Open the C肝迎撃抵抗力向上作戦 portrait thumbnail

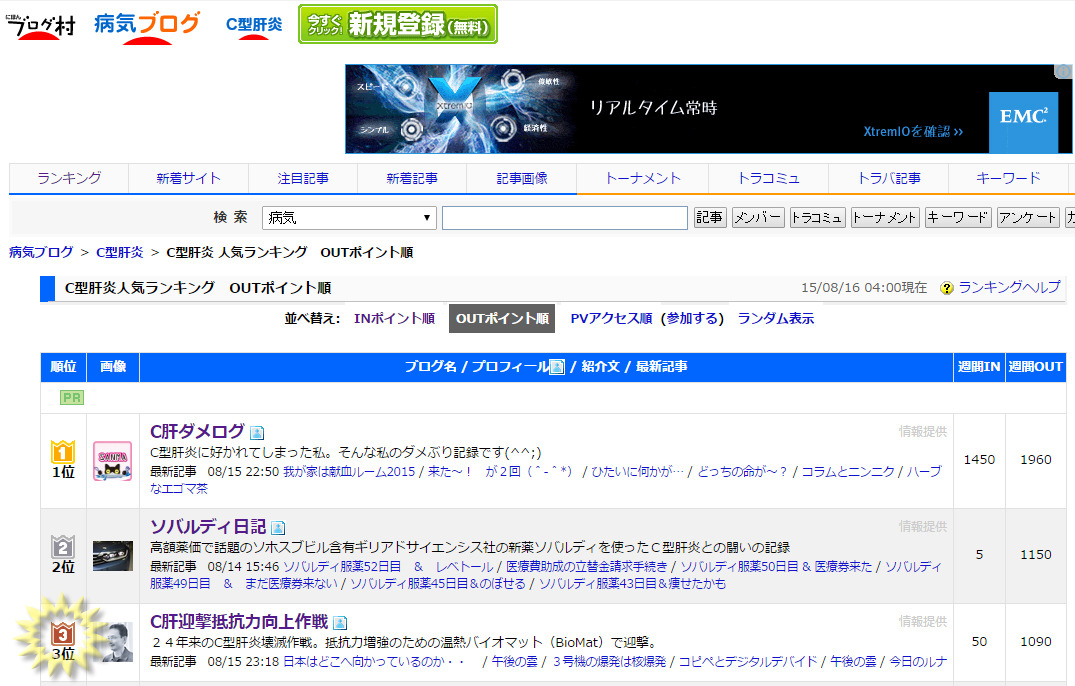(x=117, y=642)
